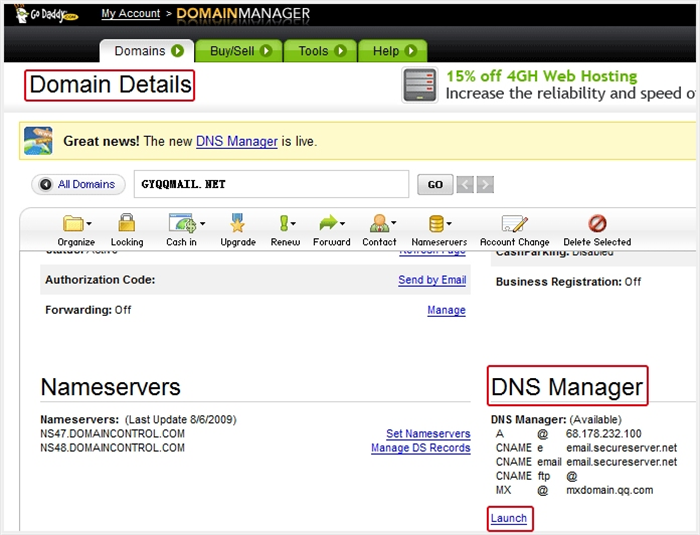Click the Locking padlock icon
Image resolution: width=700 pixels, height=535 pixels.
126,224
